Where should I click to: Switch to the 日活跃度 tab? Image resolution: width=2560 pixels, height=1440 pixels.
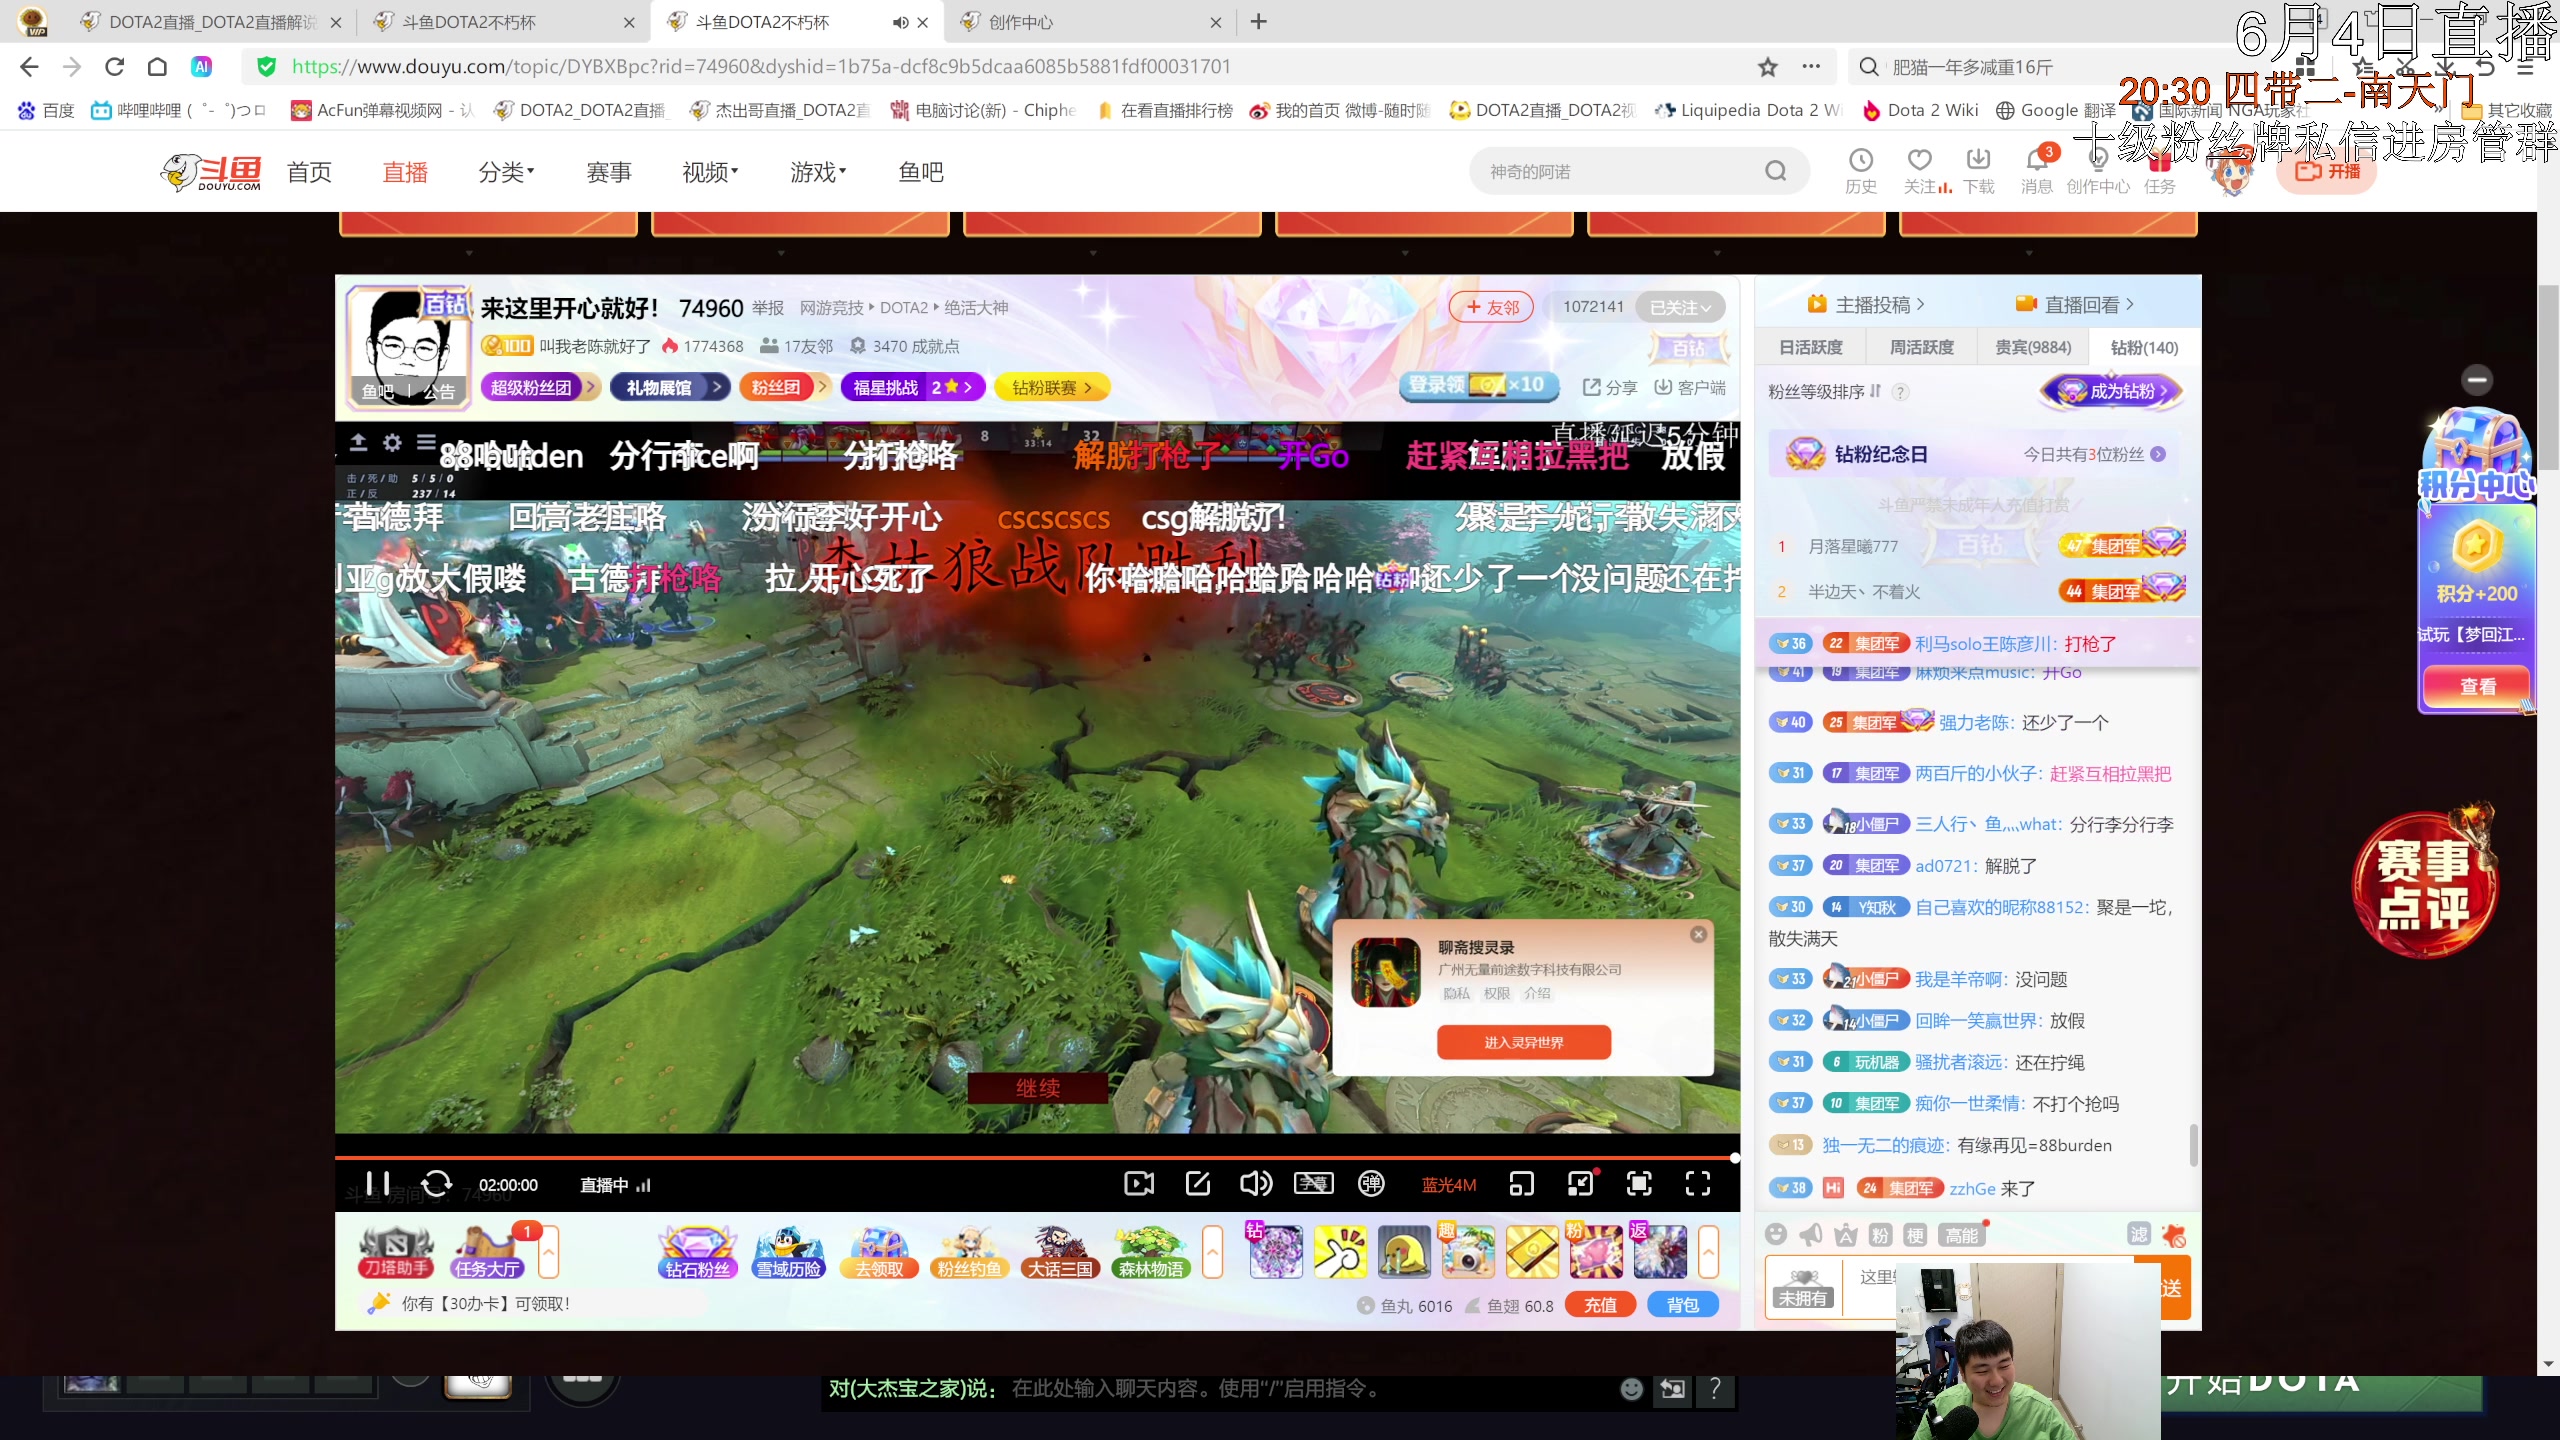coord(1811,347)
